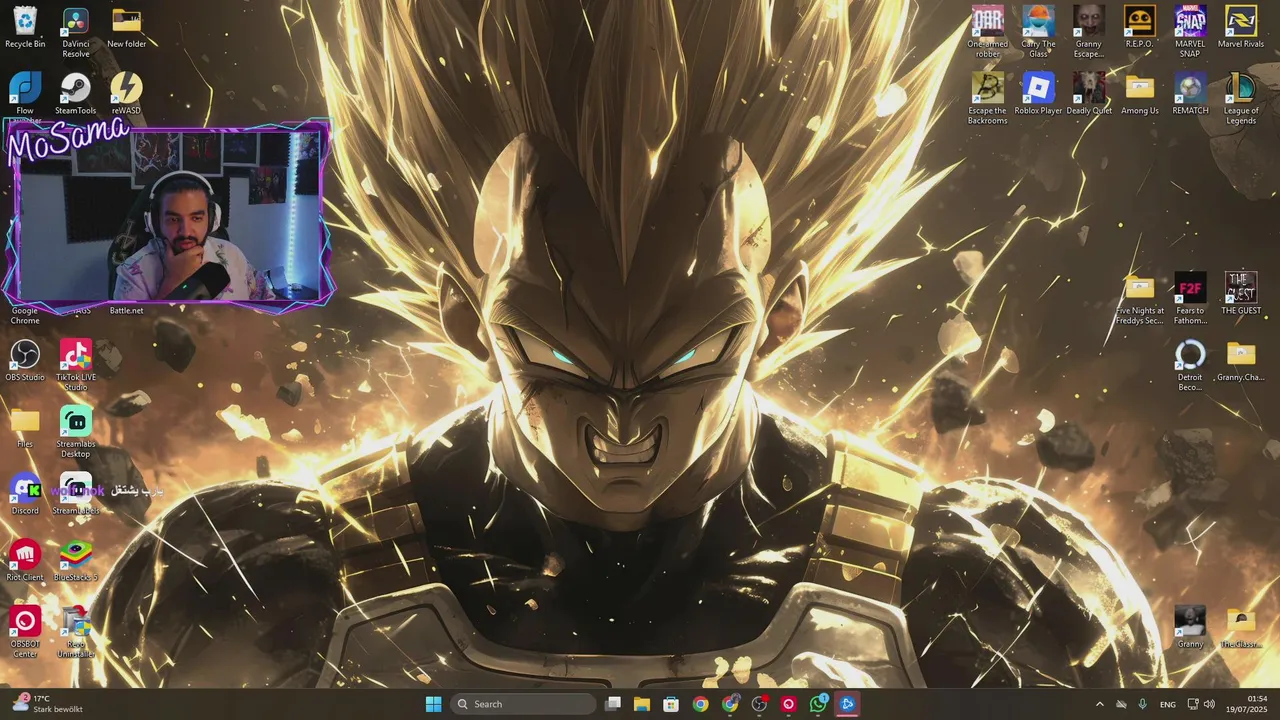This screenshot has height=720, width=1280.
Task: Open the OBSBOT Center desktop shortcut
Action: (25, 632)
